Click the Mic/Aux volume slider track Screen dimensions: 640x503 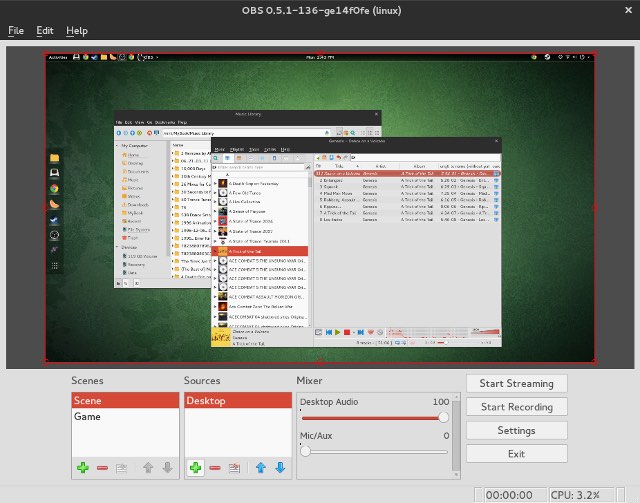375,452
